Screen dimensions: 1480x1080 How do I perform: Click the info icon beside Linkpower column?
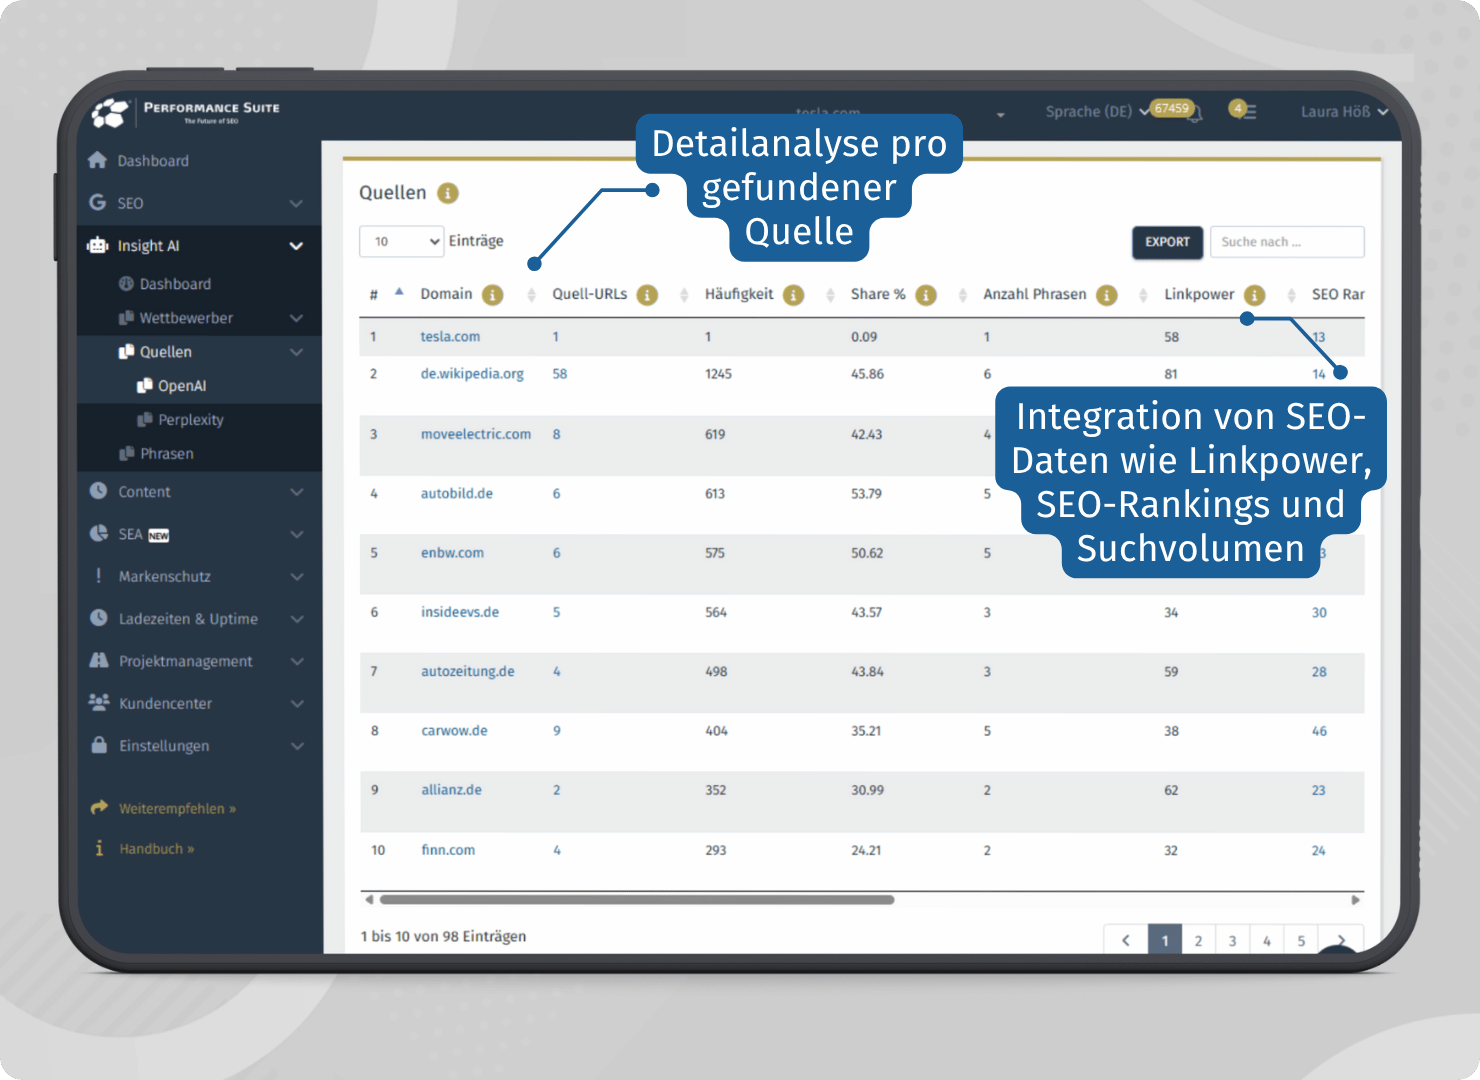(x=1255, y=295)
